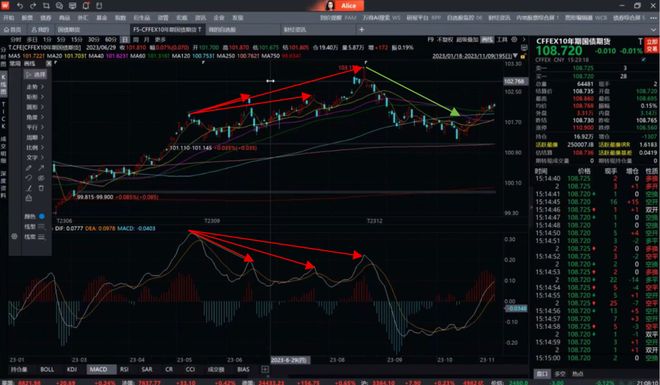
Task: Click the T icon beside CFFEX10年期国债期货 title
Action: [x=640, y=41]
